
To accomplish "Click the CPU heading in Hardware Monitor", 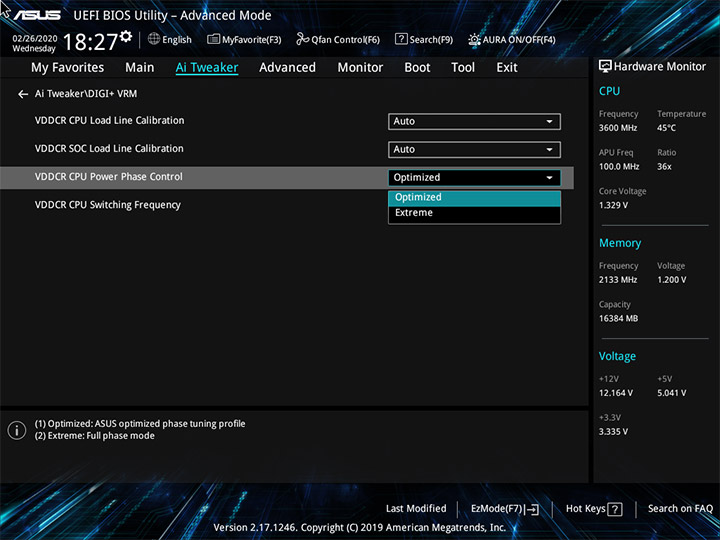I will click(609, 91).
